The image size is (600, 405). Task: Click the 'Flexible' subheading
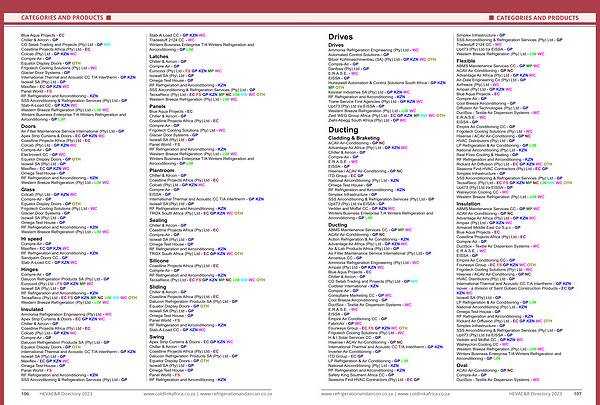point(466,61)
